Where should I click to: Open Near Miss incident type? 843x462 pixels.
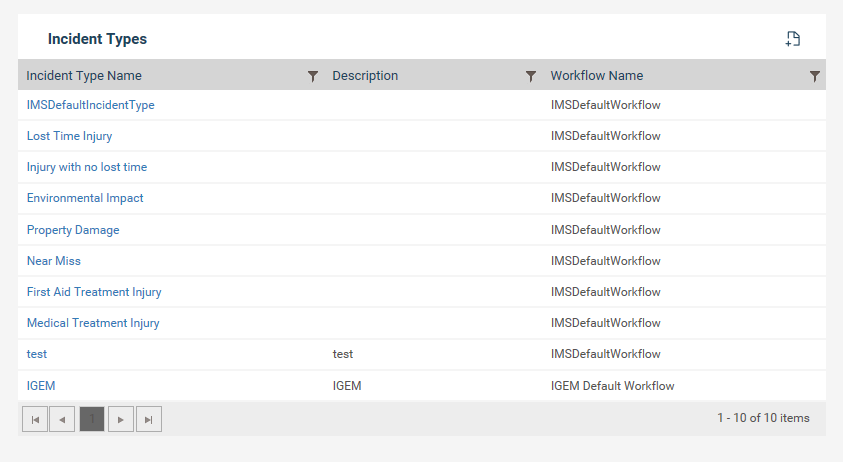[x=54, y=261]
